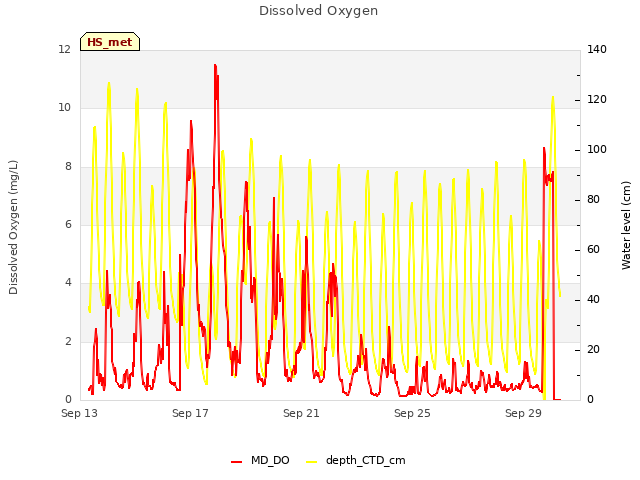Click the tallest red MD_DO peak near Sep 18
The image size is (640, 480).
click(215, 65)
